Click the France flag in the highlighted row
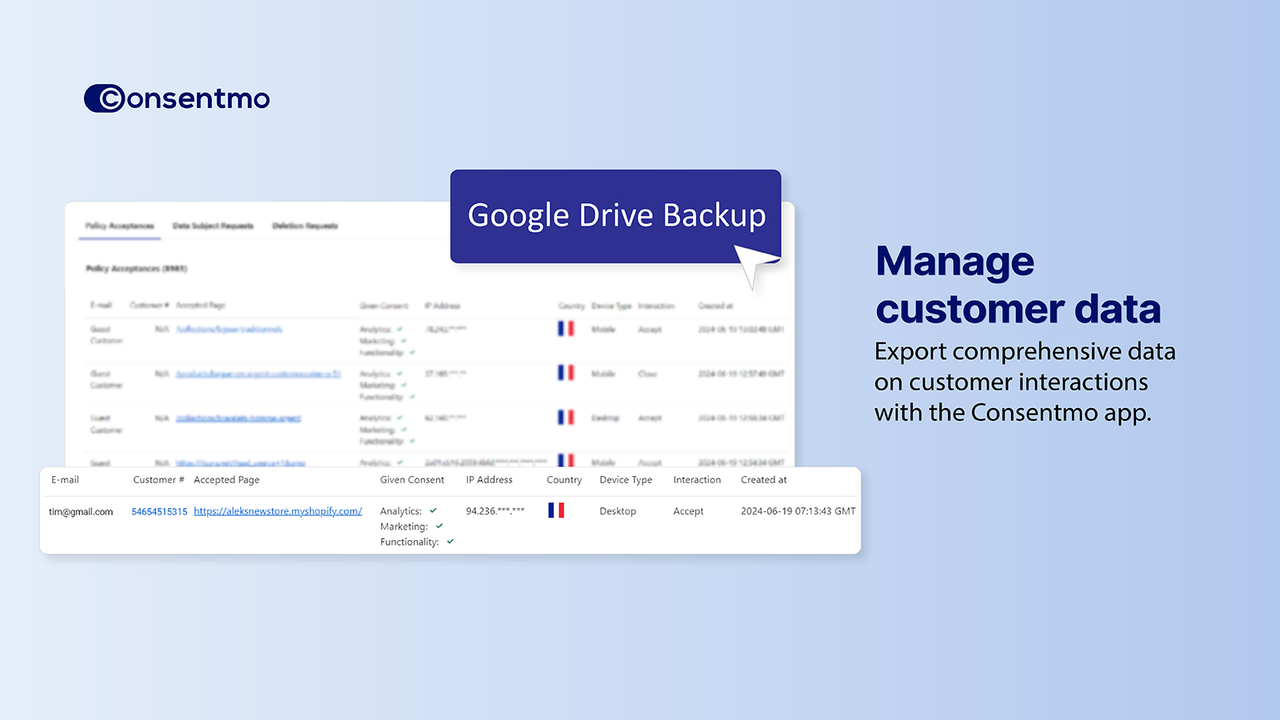1280x720 pixels. point(556,510)
